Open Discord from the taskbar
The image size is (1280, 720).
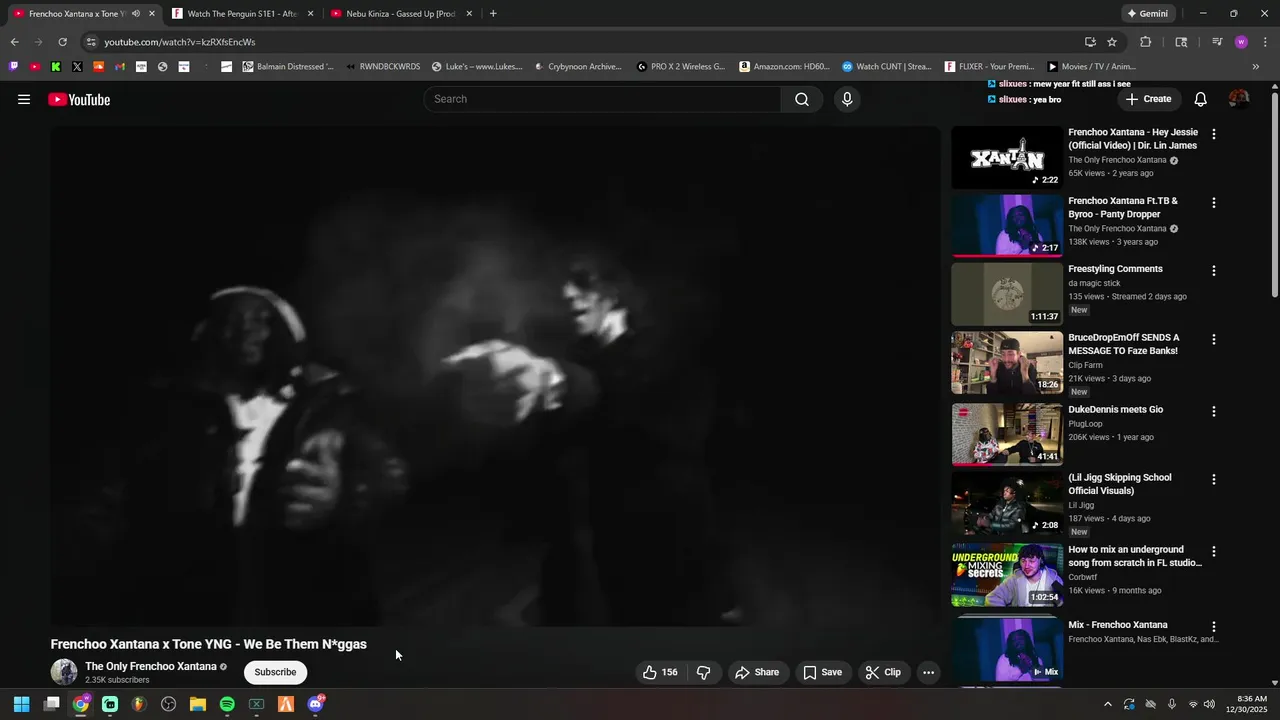pyautogui.click(x=315, y=704)
